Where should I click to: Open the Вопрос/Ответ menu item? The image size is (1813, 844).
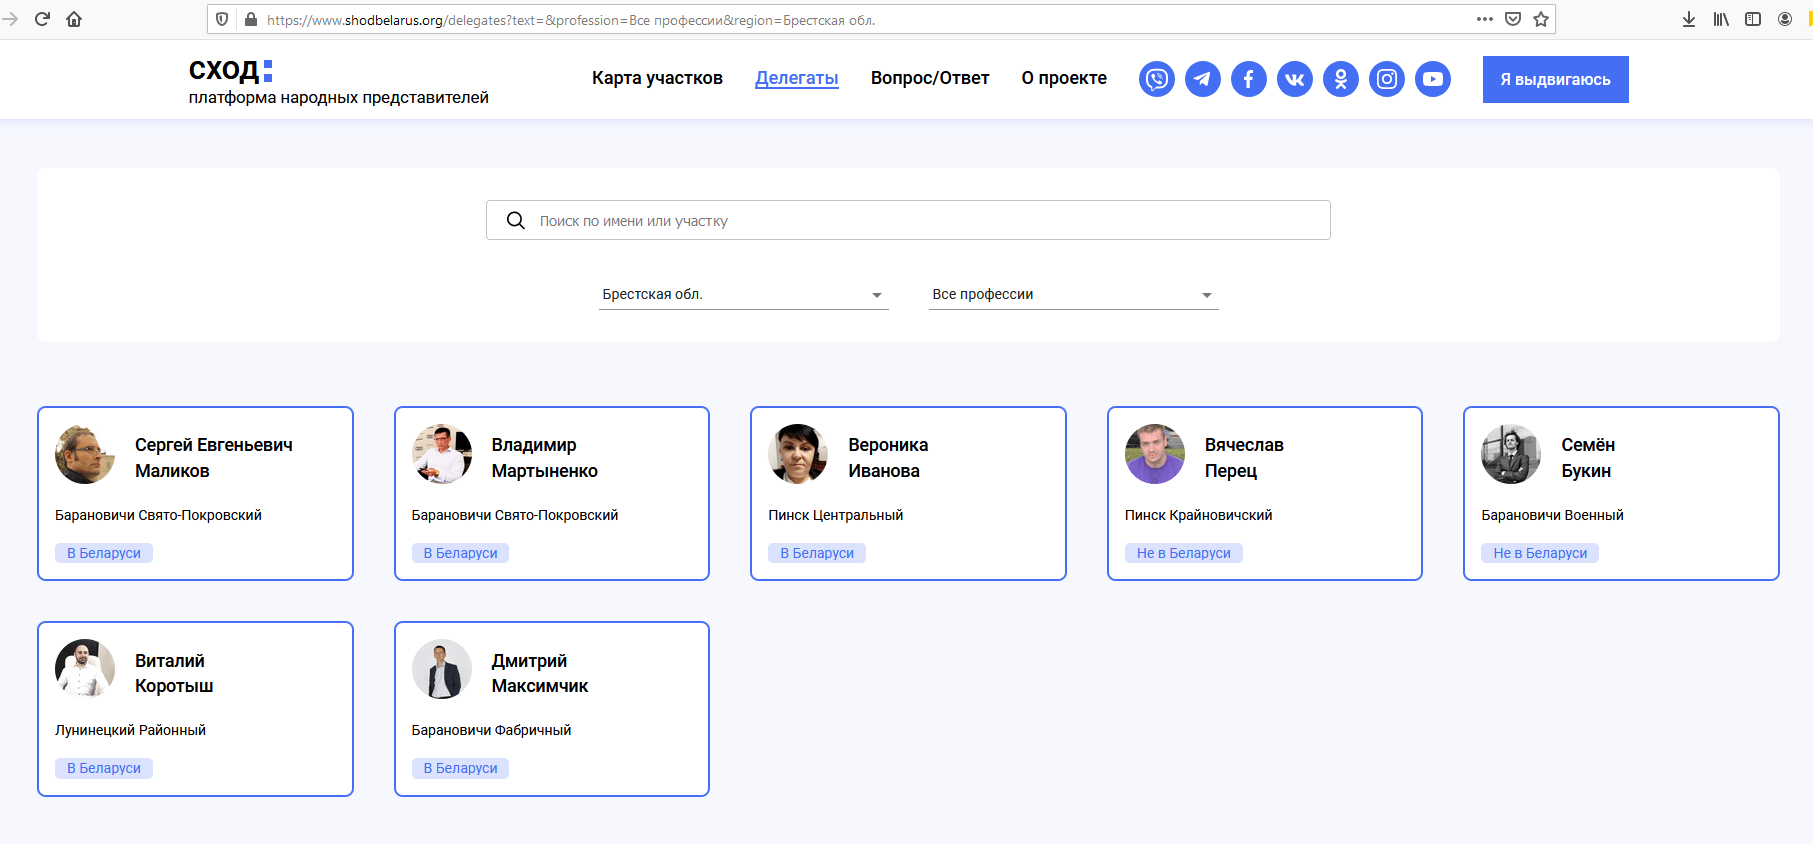point(929,78)
